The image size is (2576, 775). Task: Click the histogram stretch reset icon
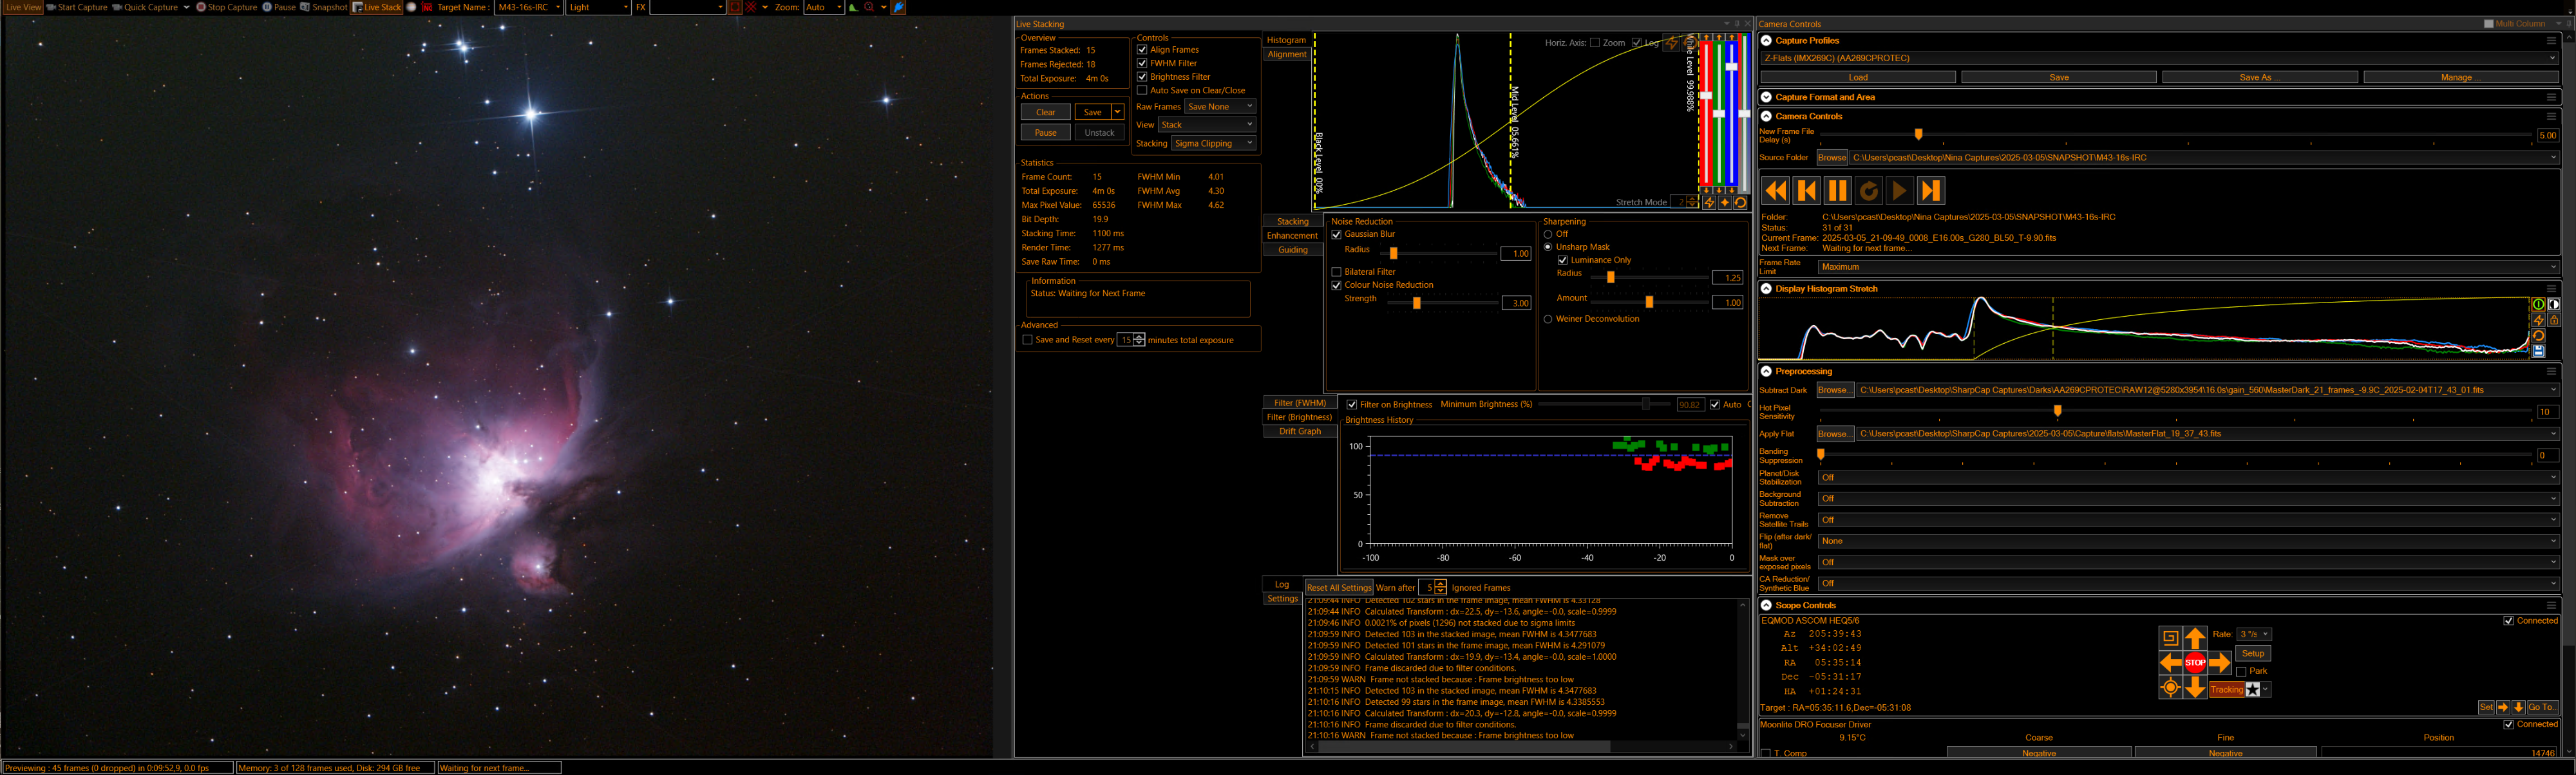[x=1741, y=202]
